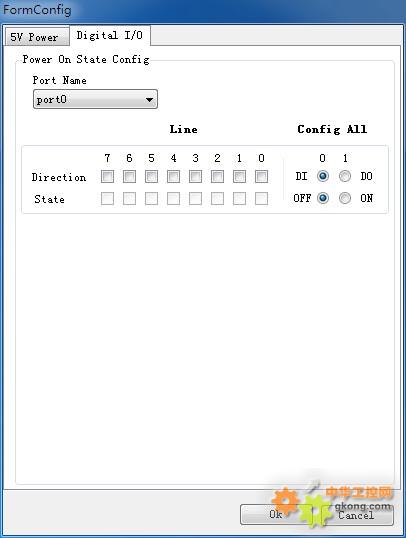
Task: Toggle Direction checkbox for line 1
Action: [239, 177]
